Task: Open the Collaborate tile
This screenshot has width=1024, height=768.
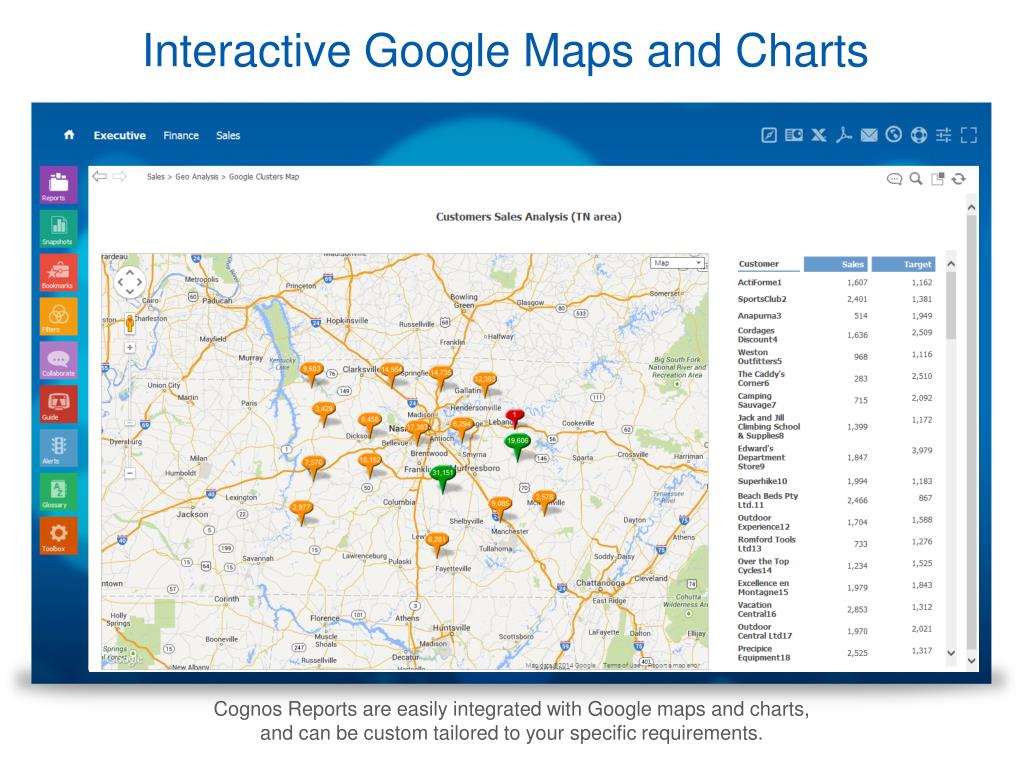Action: click(58, 360)
